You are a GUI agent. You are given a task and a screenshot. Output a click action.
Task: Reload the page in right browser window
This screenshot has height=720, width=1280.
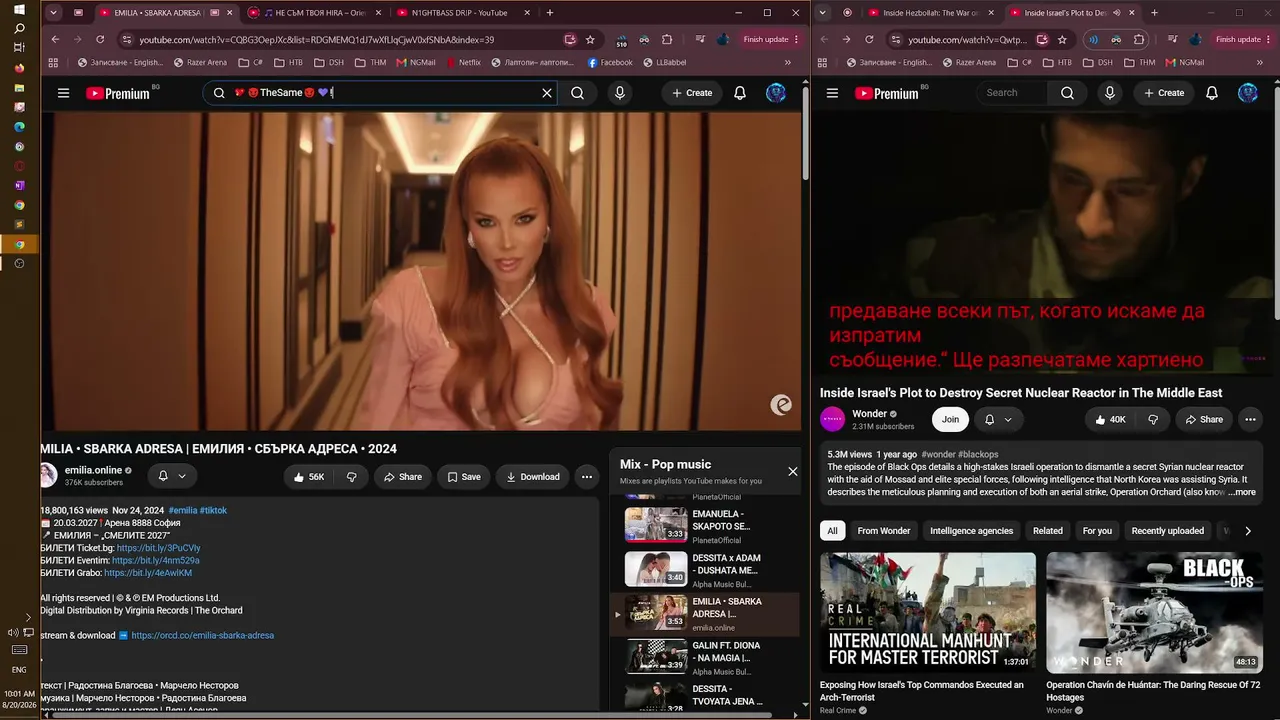point(869,39)
